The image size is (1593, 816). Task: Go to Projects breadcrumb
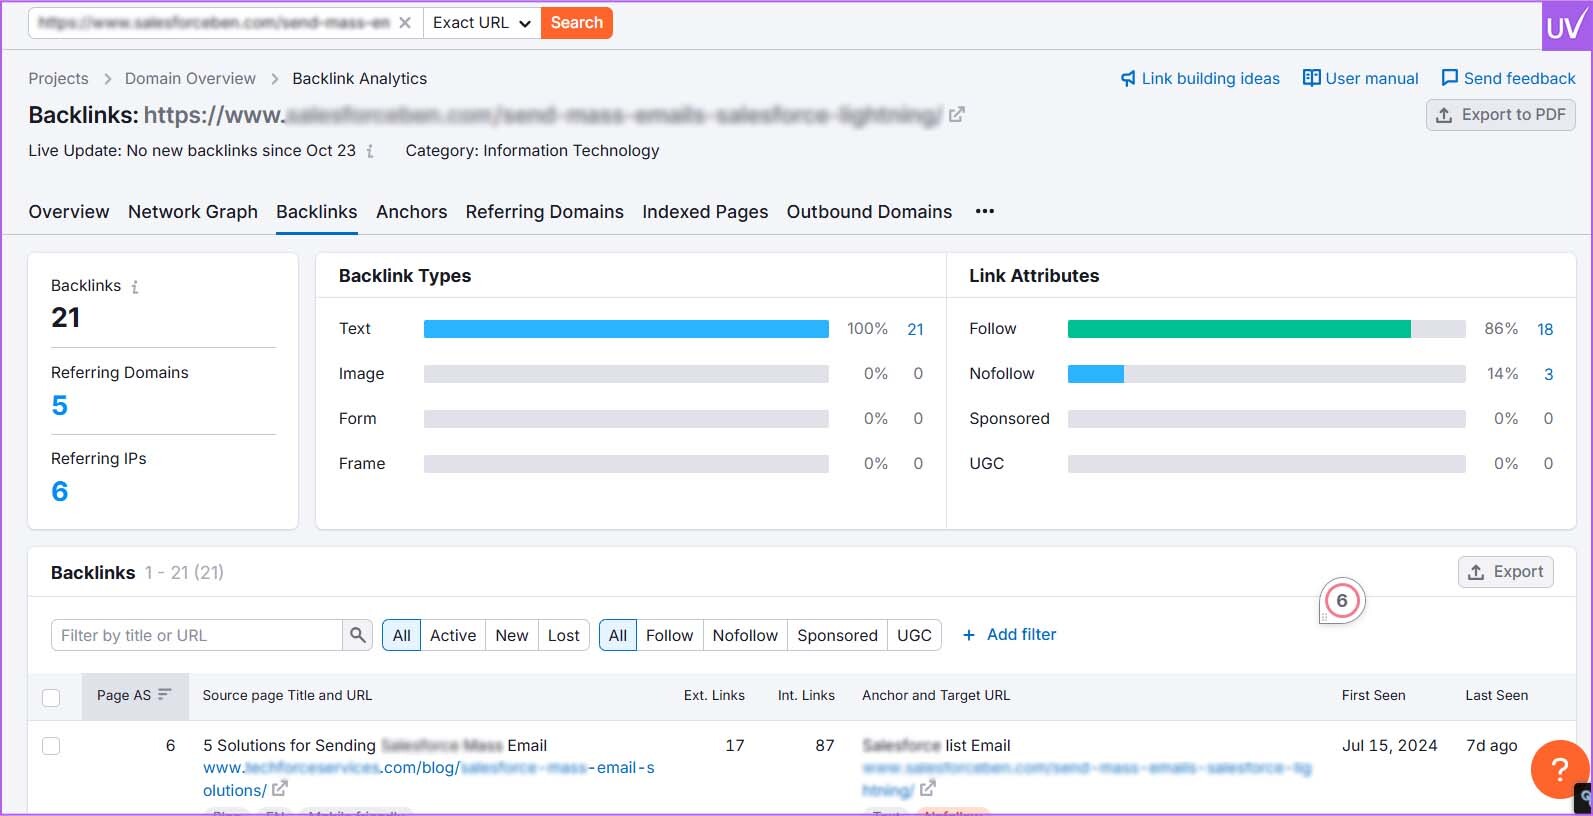58,78
